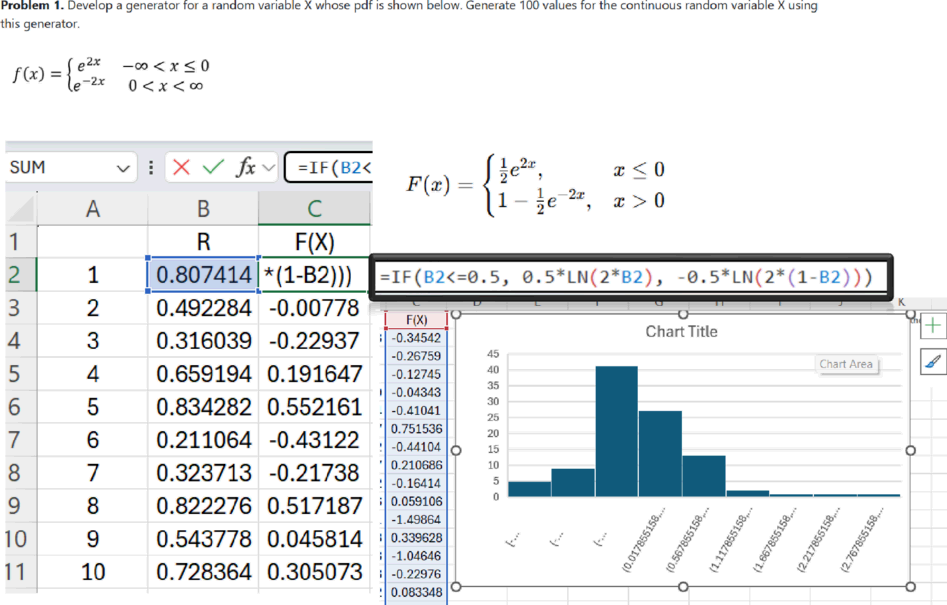Click the Chart Area tooltip label
This screenshot has width=947, height=605.
tap(846, 364)
